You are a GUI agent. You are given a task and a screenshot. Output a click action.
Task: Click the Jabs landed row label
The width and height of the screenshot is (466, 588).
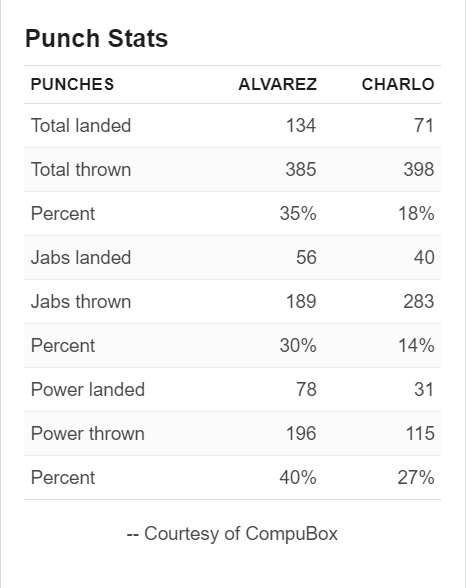[81, 258]
